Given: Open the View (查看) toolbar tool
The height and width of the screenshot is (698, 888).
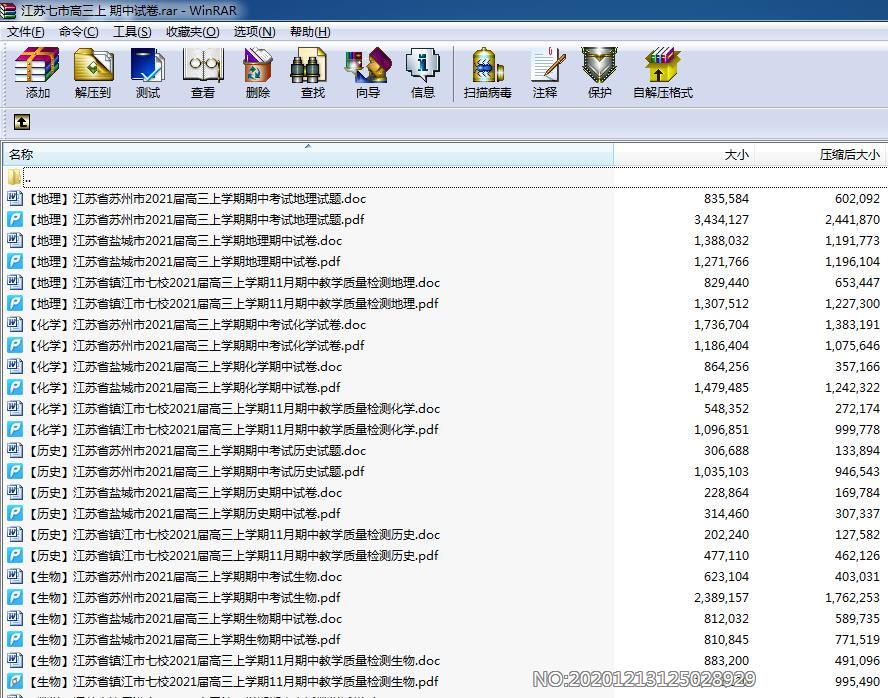Looking at the screenshot, I should tap(203, 73).
